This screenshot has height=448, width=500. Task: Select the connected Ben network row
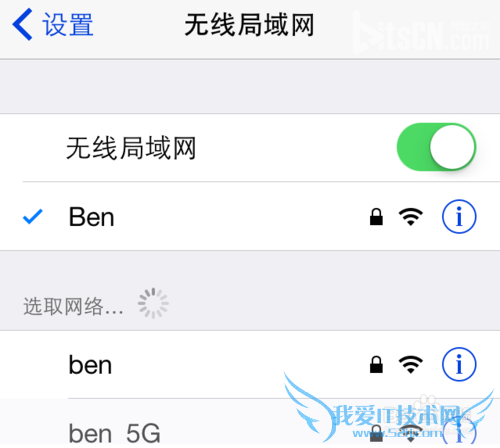(250, 216)
